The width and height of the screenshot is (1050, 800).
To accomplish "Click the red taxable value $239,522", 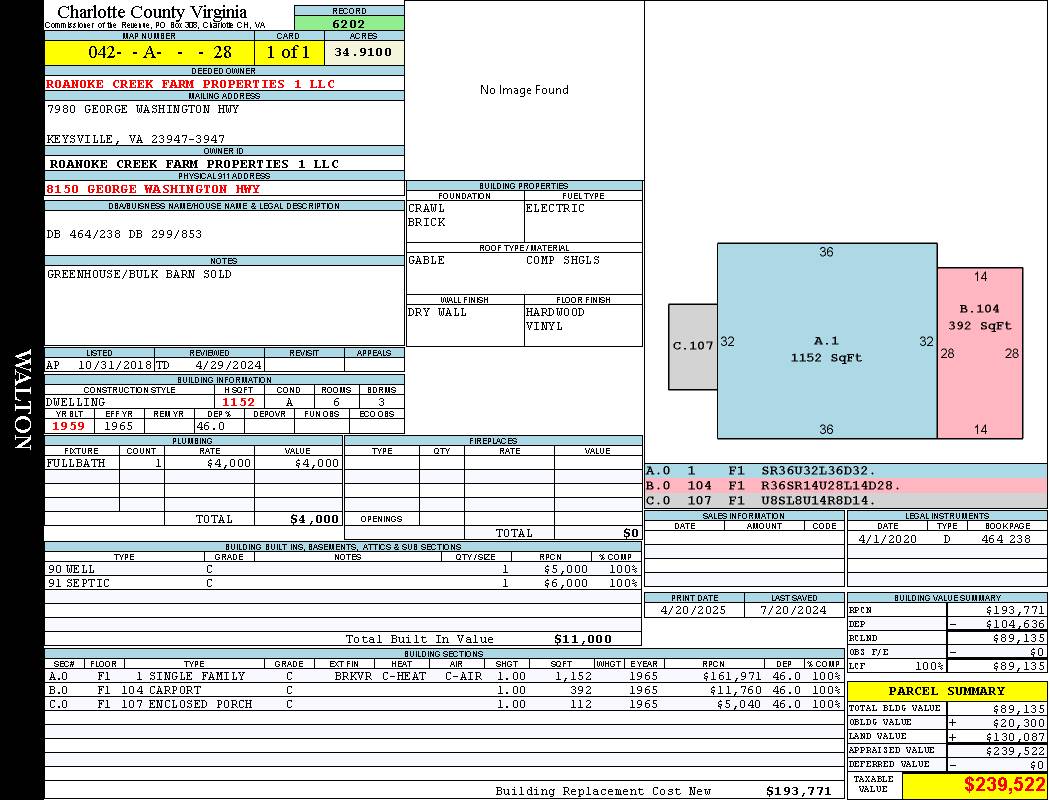I will click(1004, 785).
